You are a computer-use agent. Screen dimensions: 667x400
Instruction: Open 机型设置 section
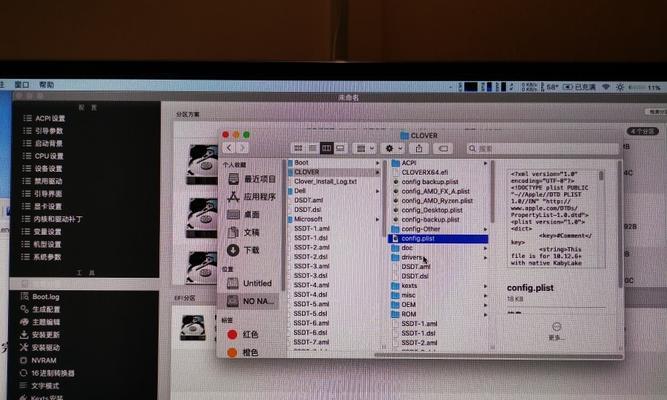click(42, 244)
